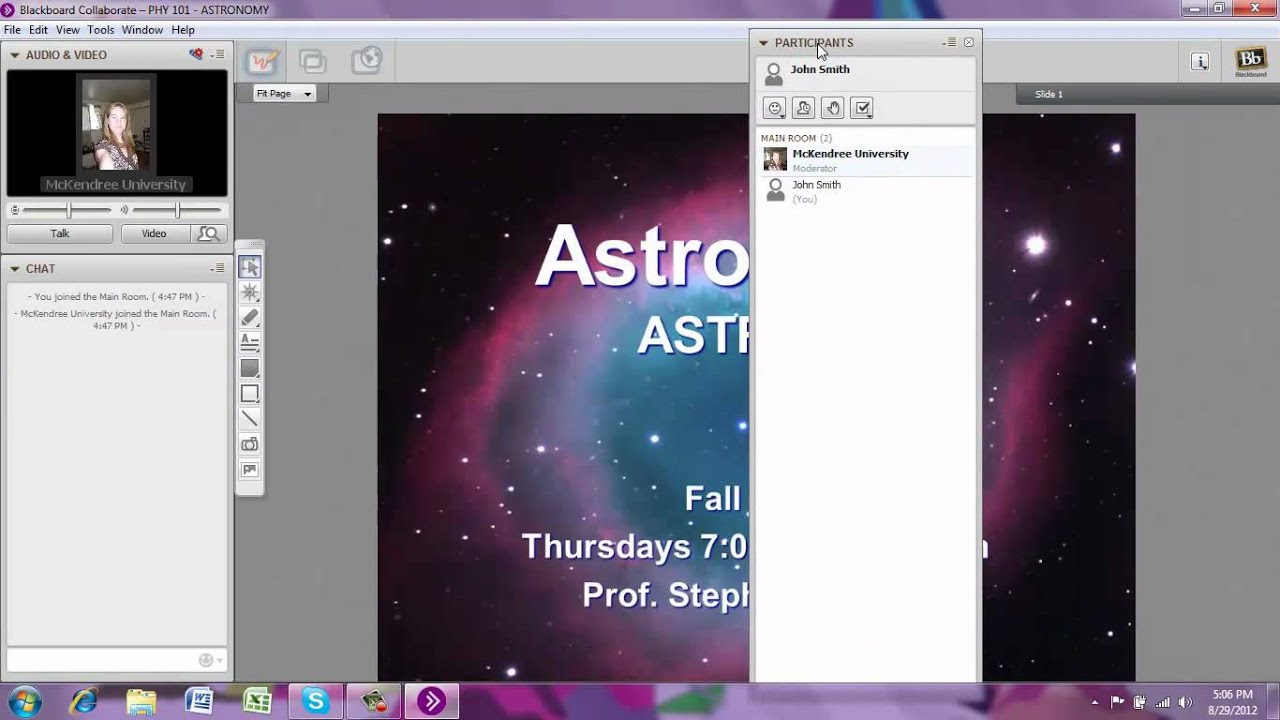Open screen recorder app in taskbar
The height and width of the screenshot is (720, 1280).
[374, 702]
